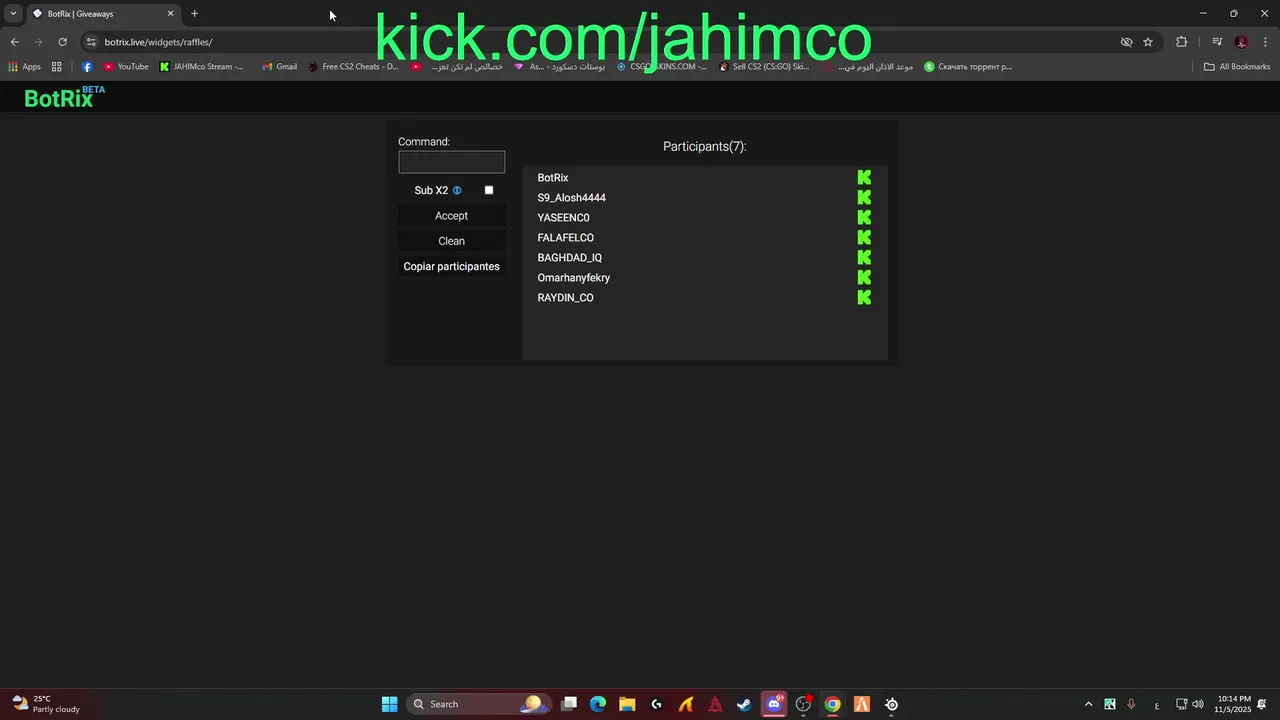1280x720 pixels.
Task: Open Task View from the taskbar
Action: pyautogui.click(x=569, y=704)
